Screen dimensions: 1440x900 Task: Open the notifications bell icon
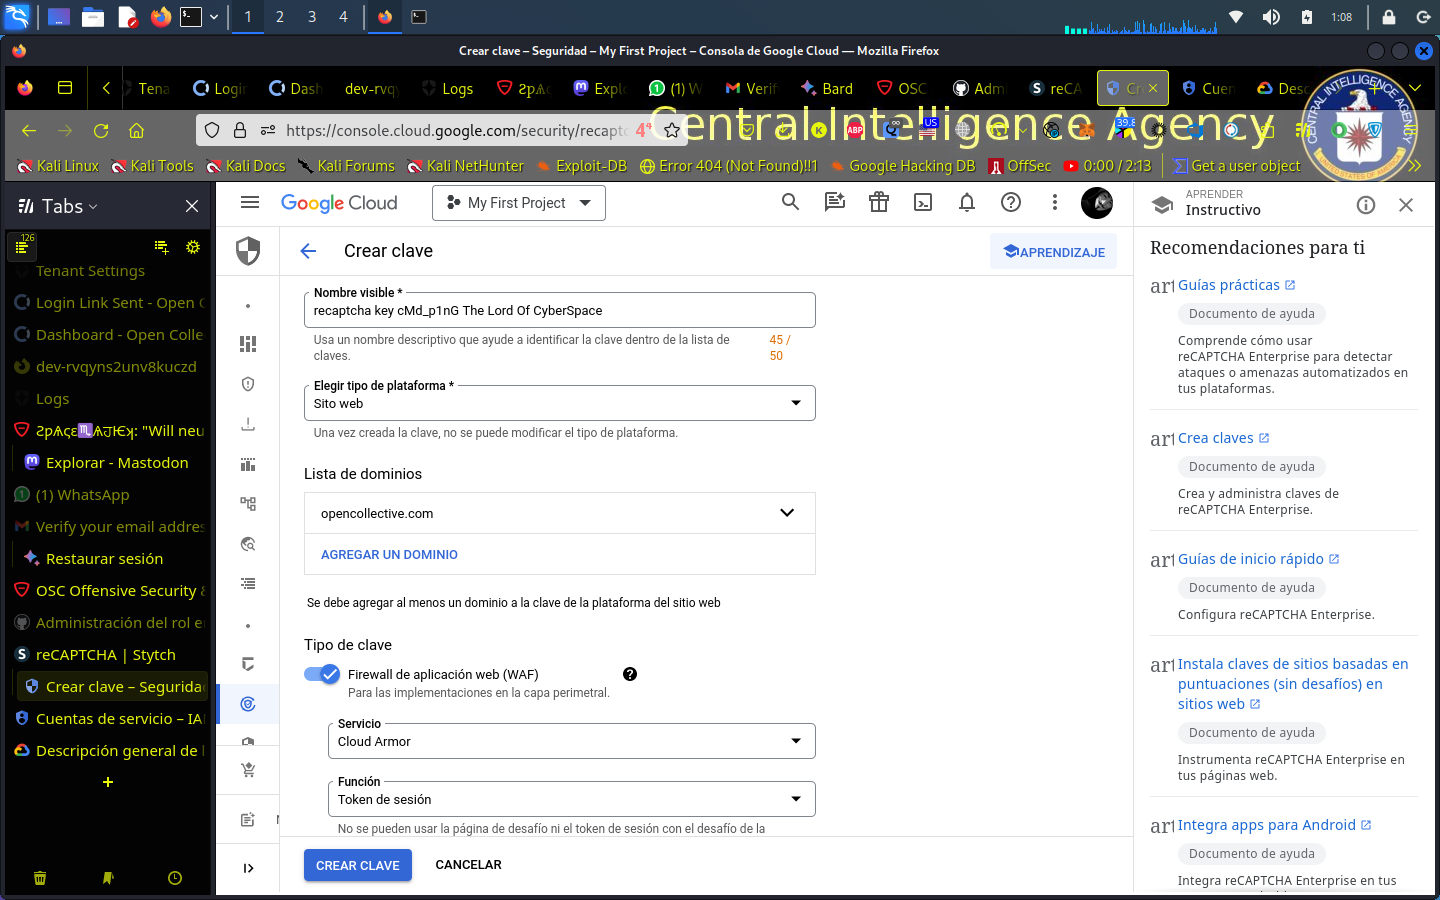967,202
